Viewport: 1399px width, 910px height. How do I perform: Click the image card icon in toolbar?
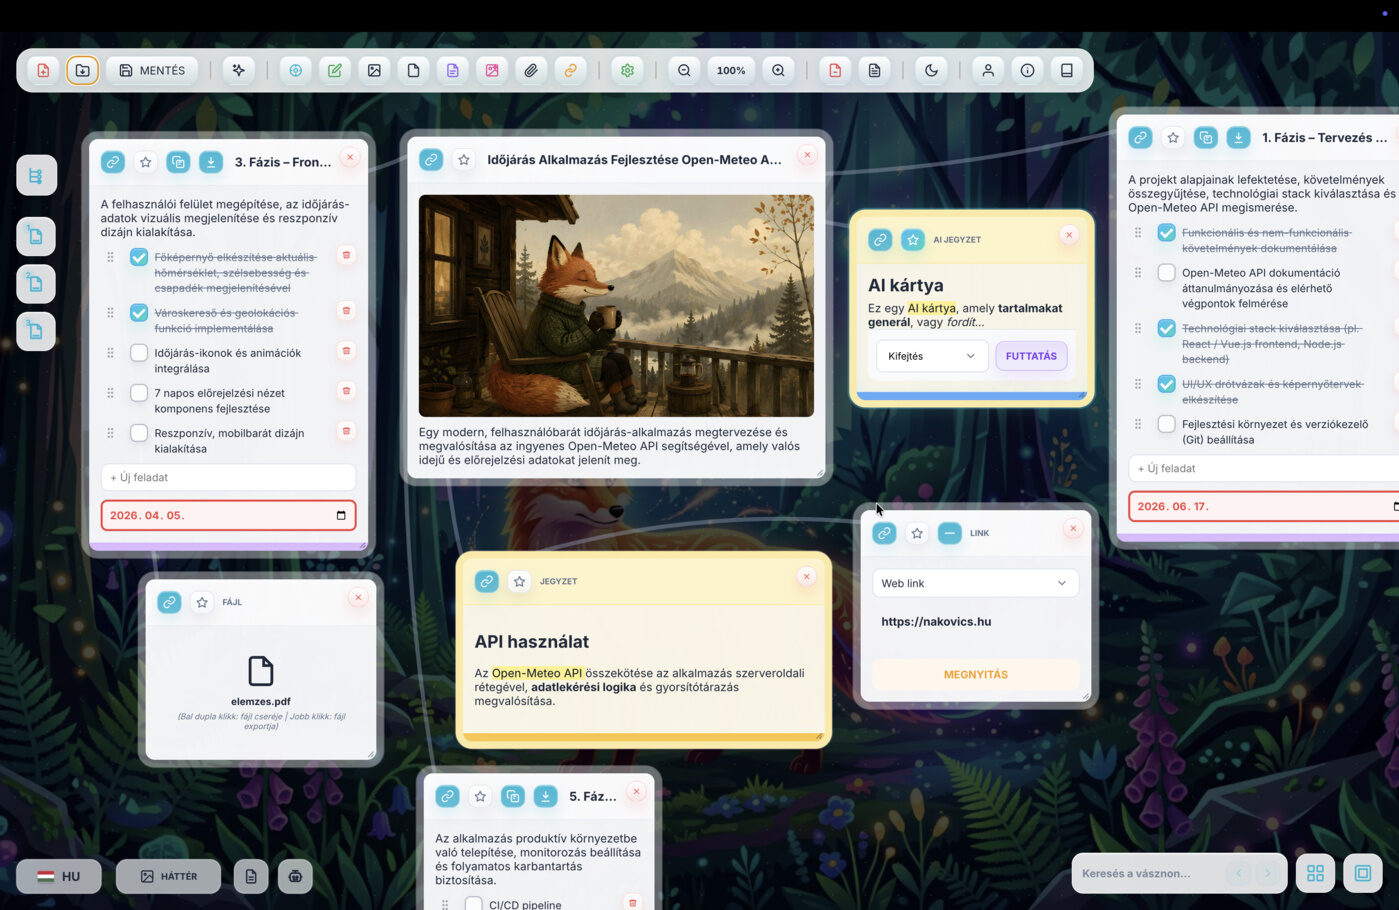(374, 70)
